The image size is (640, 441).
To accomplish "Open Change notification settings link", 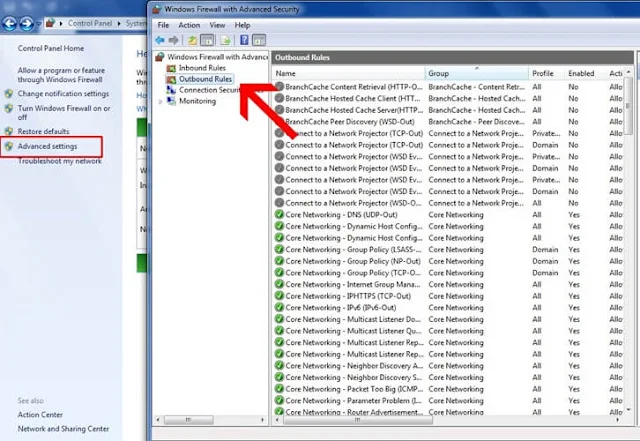I will pyautogui.click(x=63, y=94).
